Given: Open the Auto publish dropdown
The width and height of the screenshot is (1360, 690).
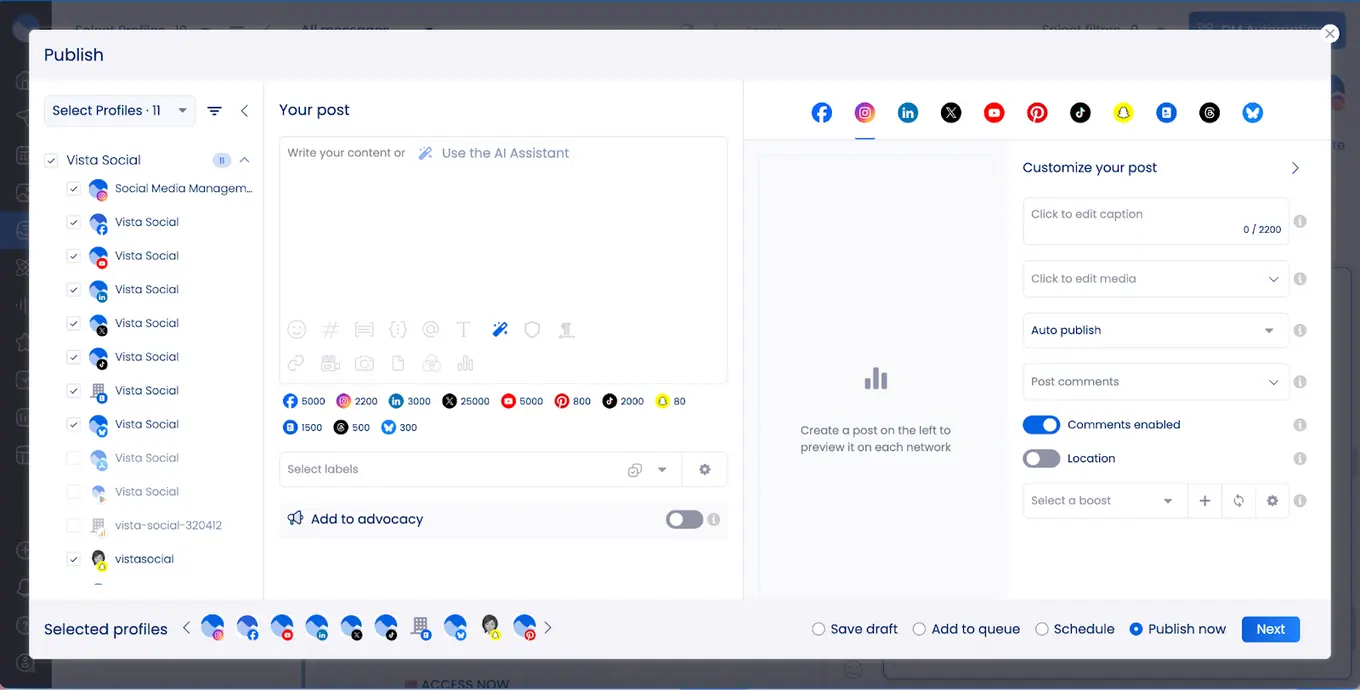Looking at the screenshot, I should 1155,330.
